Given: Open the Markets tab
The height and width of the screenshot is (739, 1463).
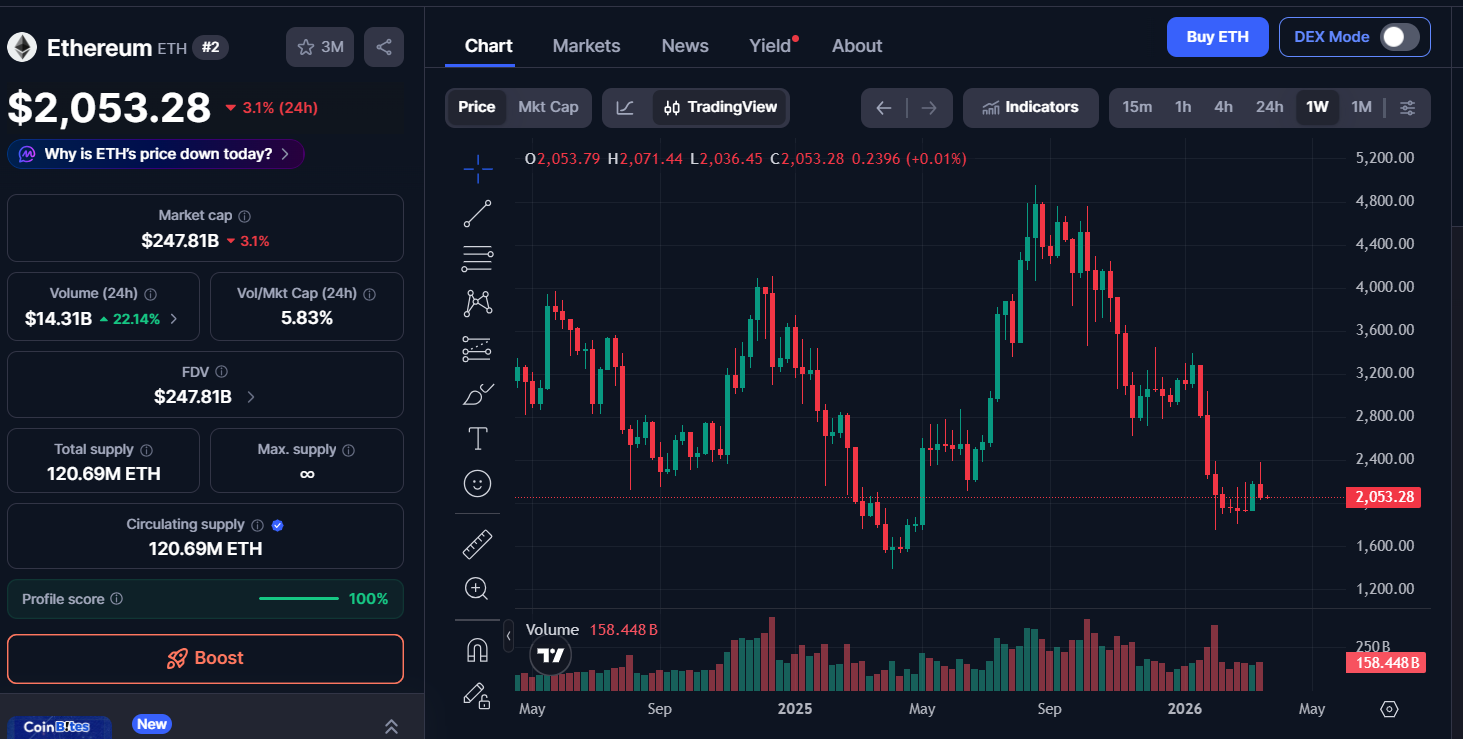Looking at the screenshot, I should tap(586, 46).
